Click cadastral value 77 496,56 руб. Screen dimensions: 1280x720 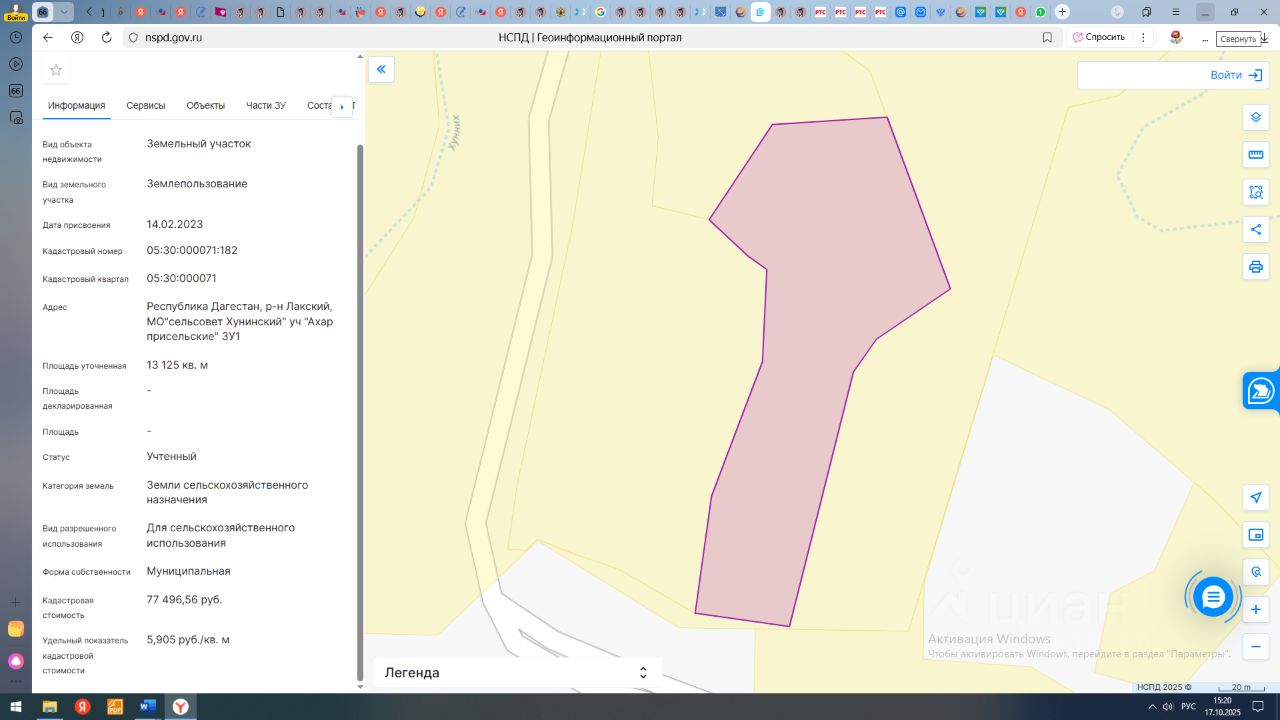[x=184, y=599]
